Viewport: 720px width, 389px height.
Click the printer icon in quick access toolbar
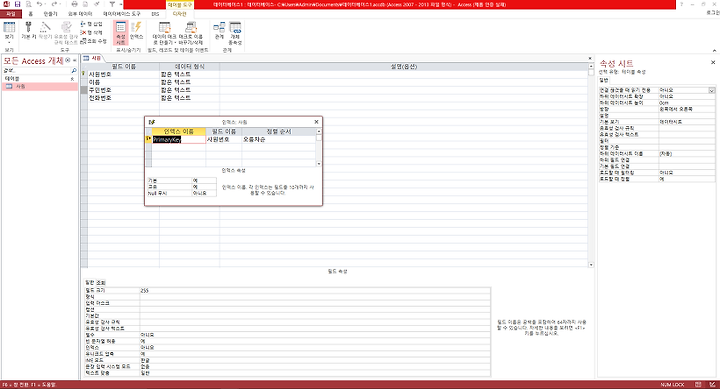pyautogui.click(x=74, y=4)
